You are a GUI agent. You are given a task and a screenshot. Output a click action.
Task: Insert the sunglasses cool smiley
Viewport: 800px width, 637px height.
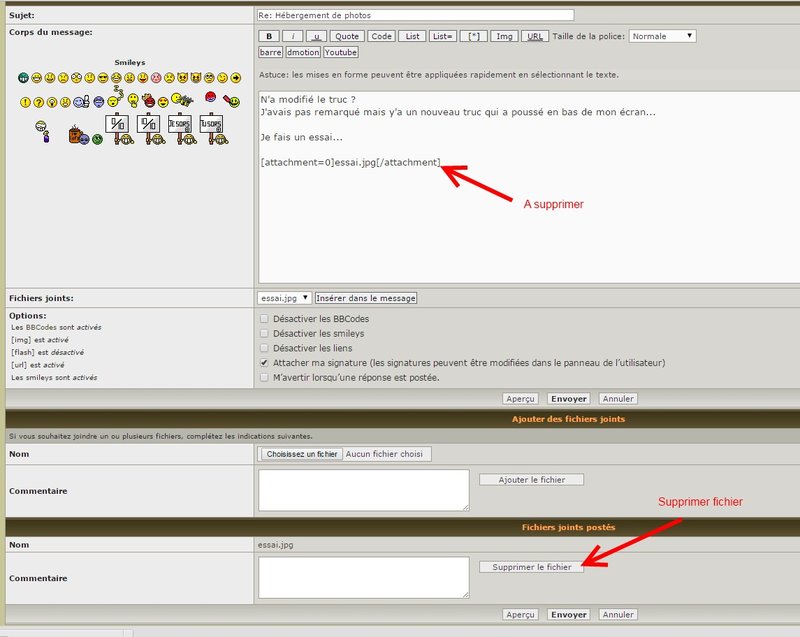click(103, 78)
